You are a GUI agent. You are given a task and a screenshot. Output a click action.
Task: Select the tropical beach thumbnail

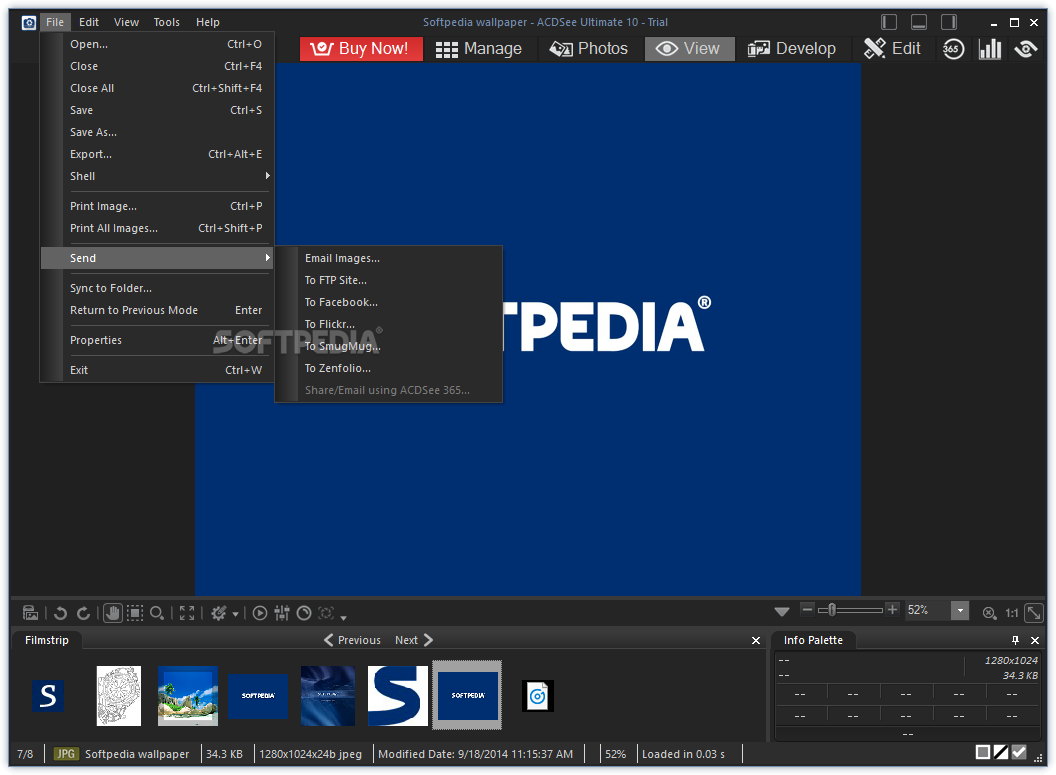188,696
